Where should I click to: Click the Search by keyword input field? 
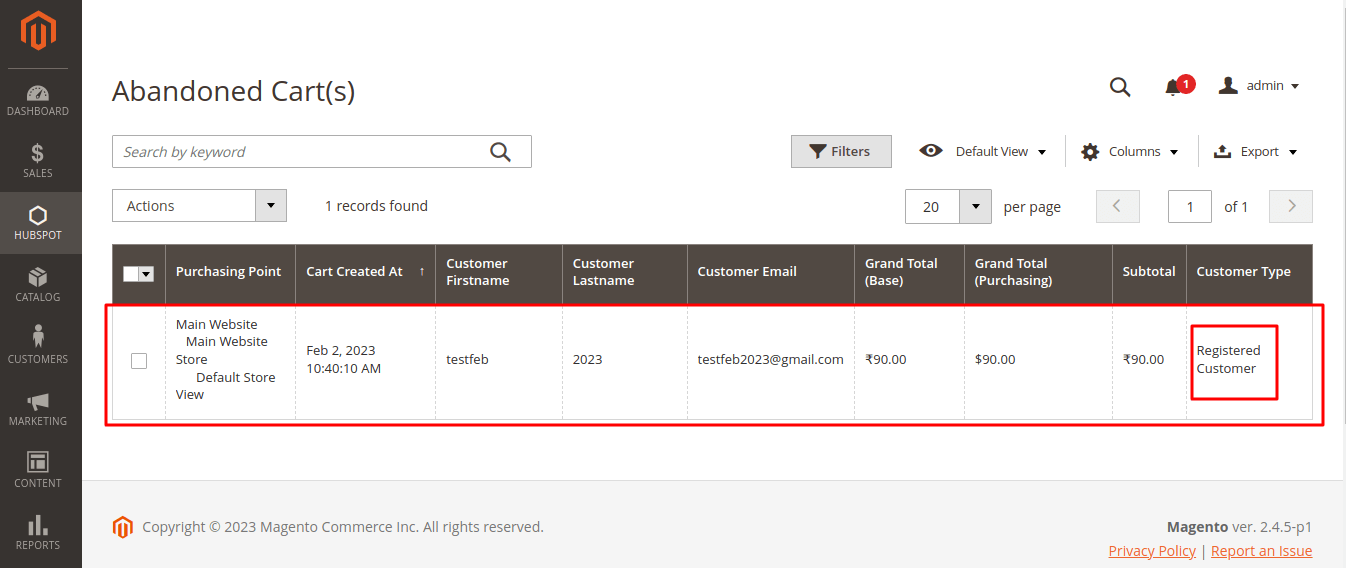click(300, 152)
